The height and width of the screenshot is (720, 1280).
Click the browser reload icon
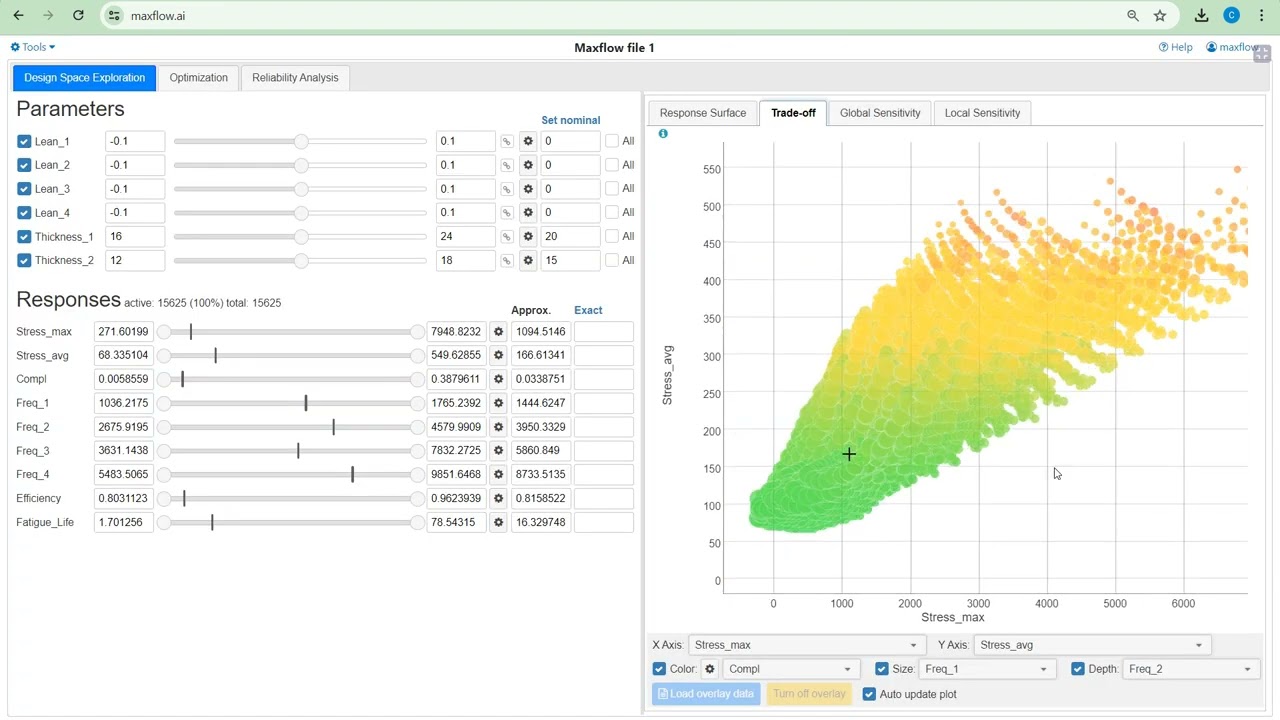pos(78,15)
